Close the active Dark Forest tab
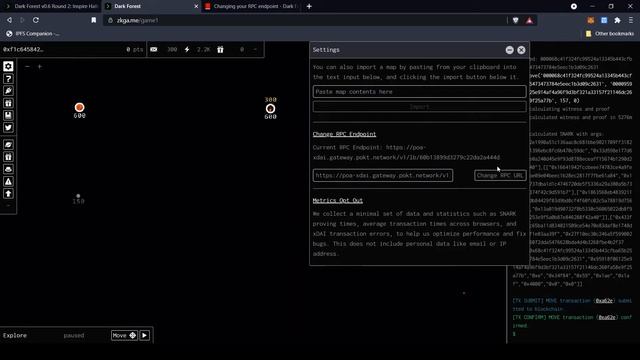Screen dimensions: 640x360 tap(196, 6)
